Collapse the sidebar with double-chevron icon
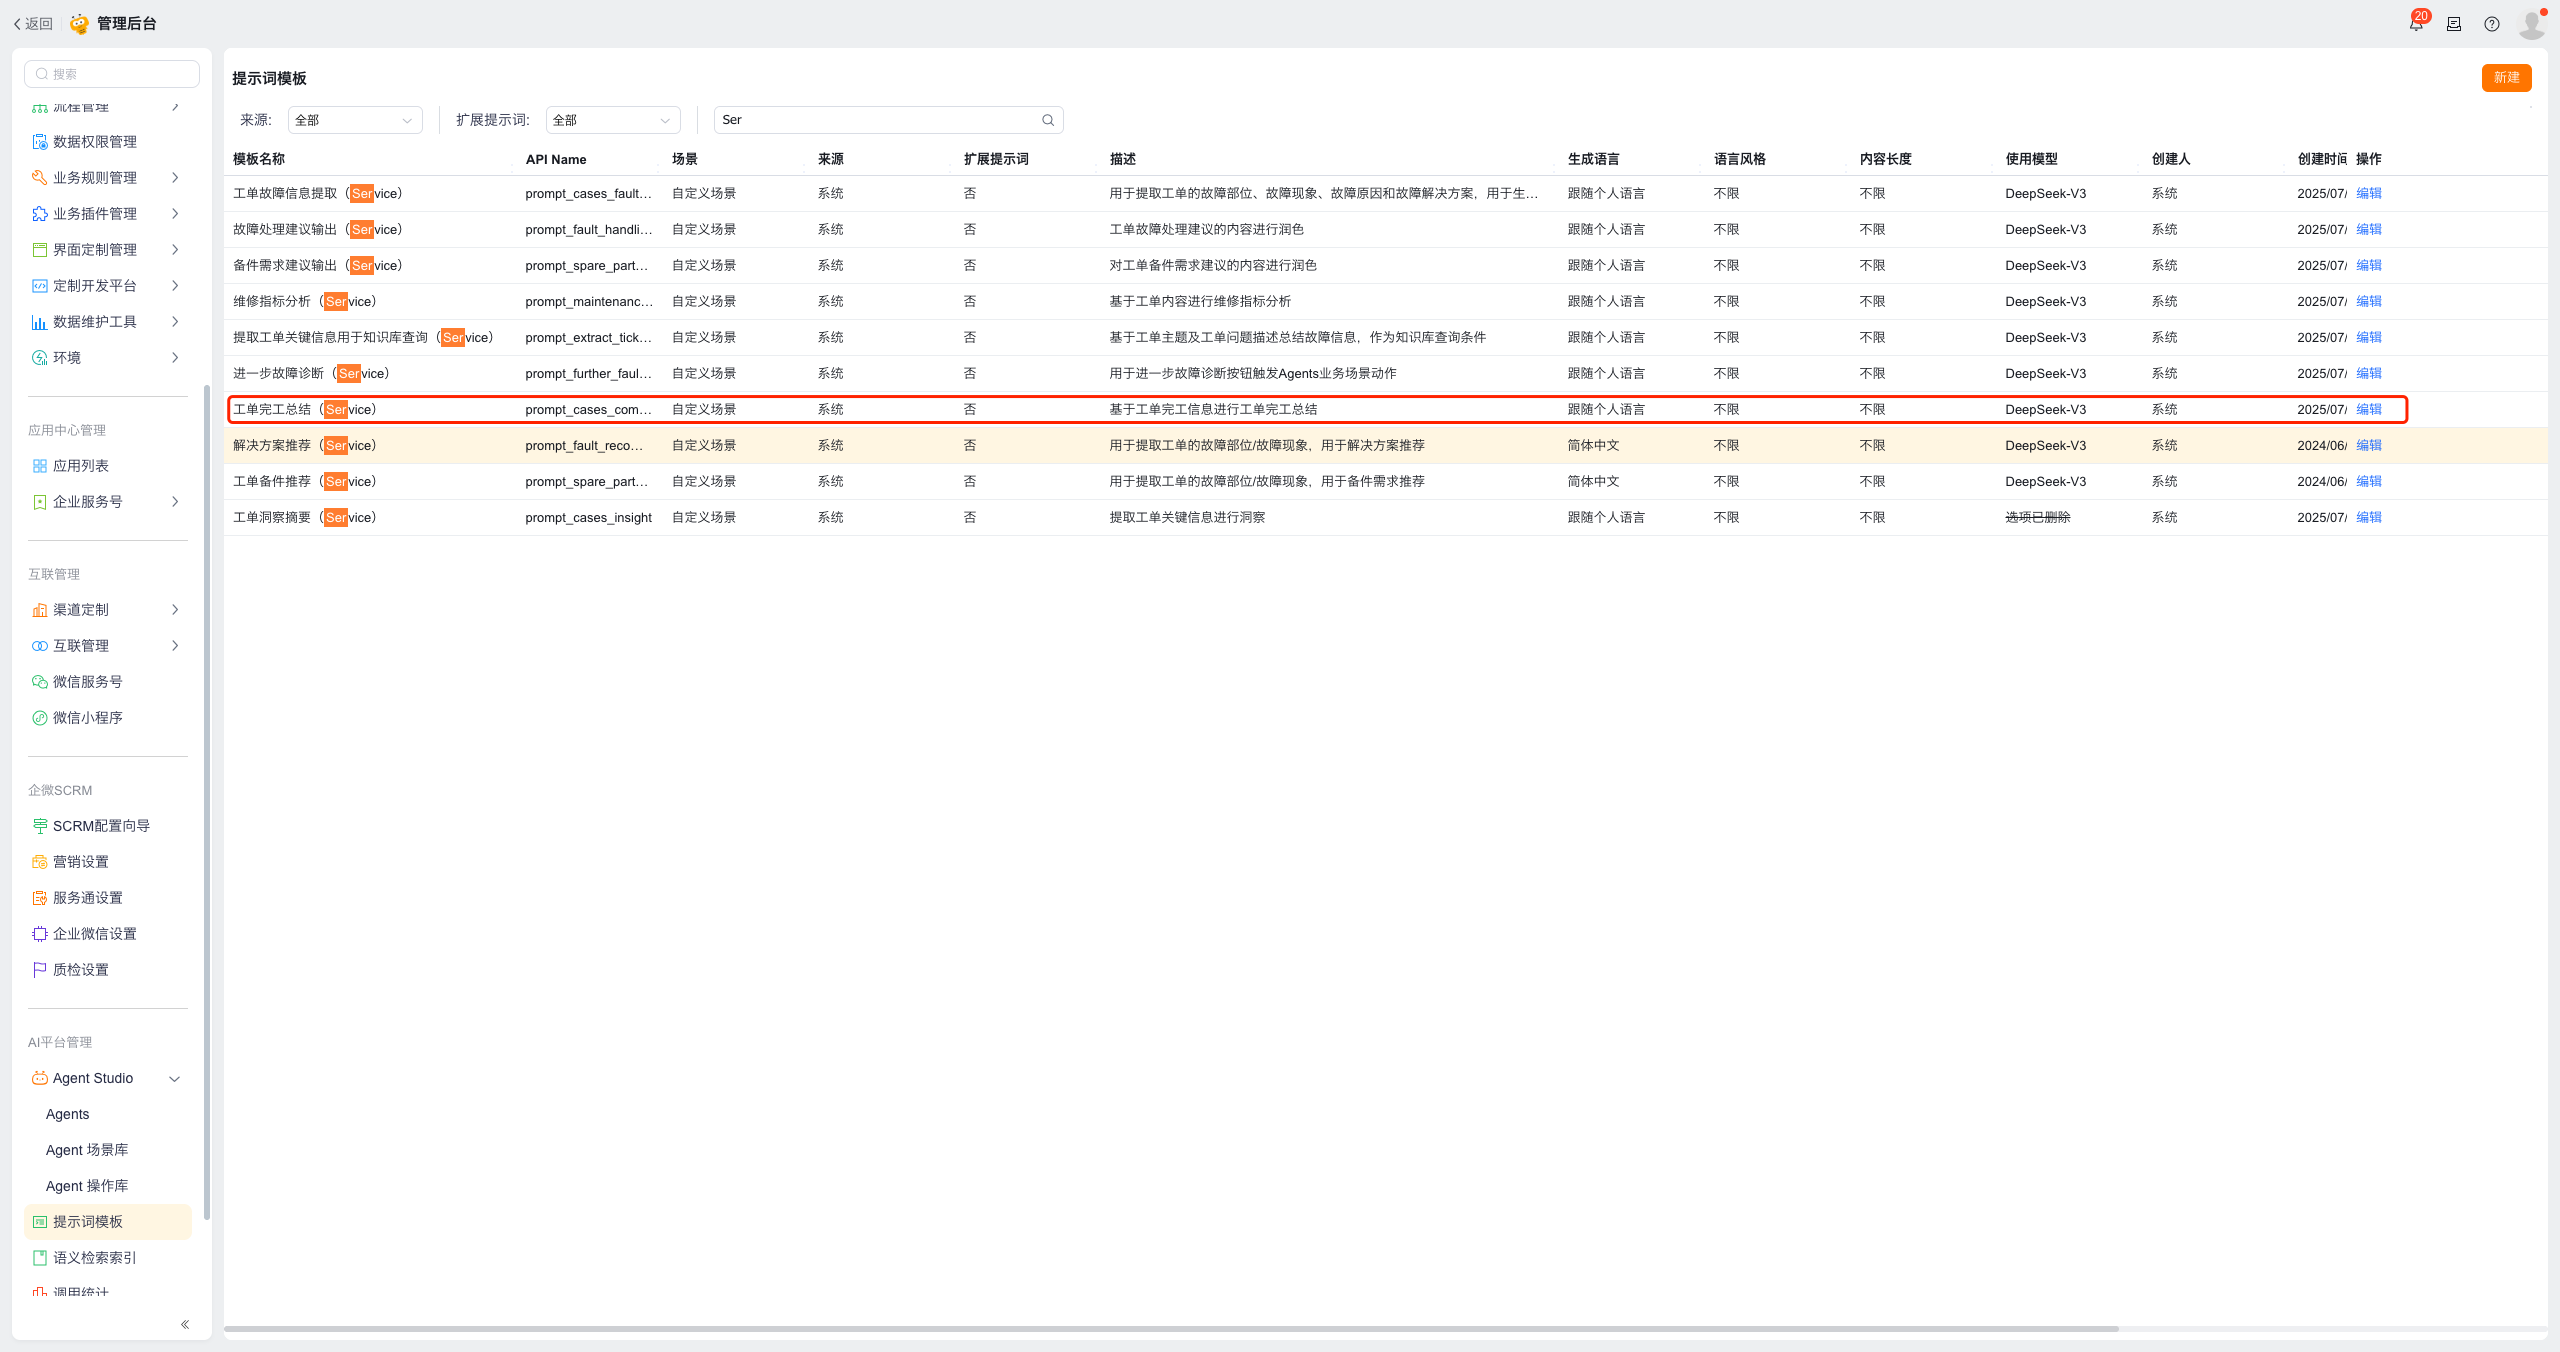 pos(185,1324)
